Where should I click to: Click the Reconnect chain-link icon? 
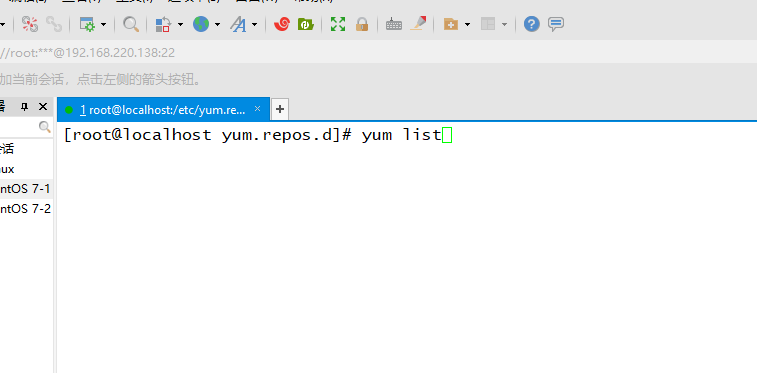click(54, 24)
